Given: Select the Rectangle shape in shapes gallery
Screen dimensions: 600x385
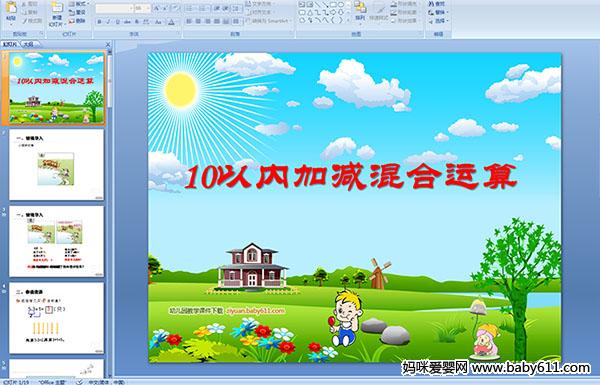Looking at the screenshot, I should pyautogui.click(x=333, y=4).
